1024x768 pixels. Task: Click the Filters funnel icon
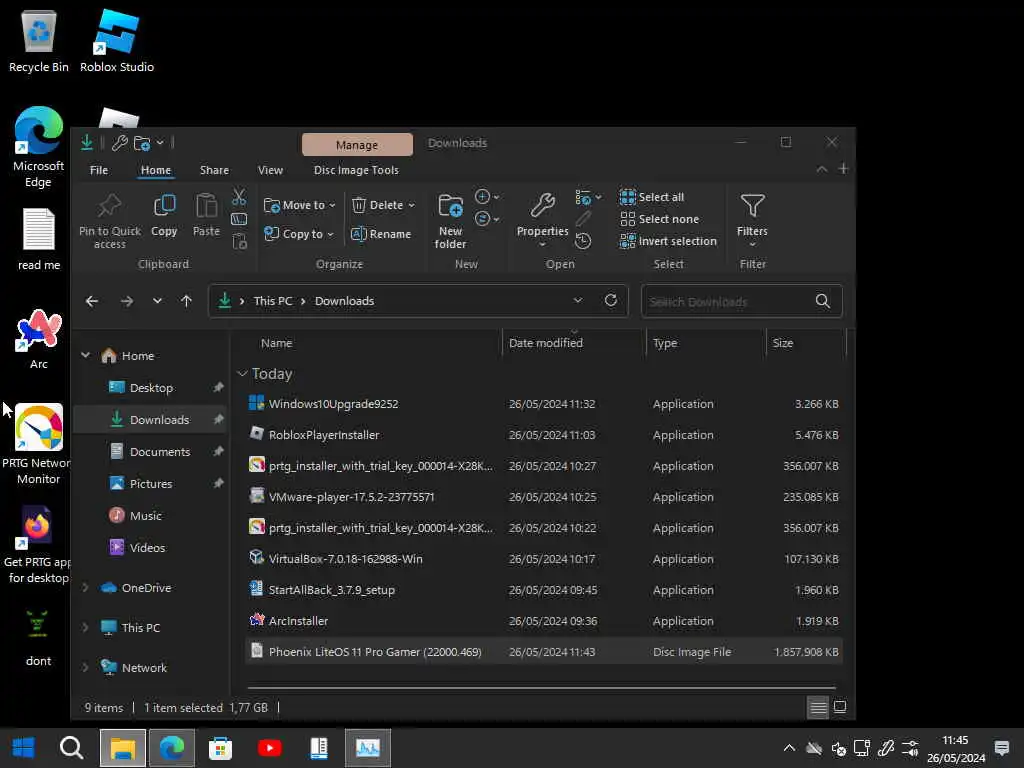coord(752,220)
